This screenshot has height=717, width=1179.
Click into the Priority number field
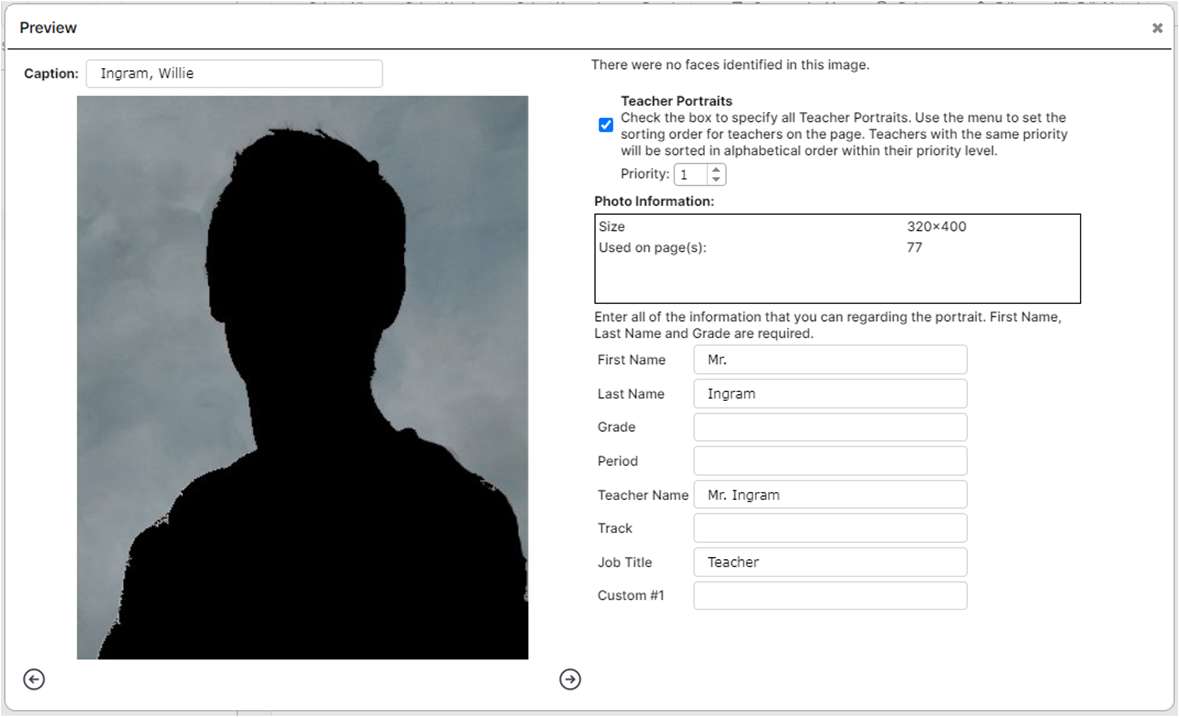691,174
